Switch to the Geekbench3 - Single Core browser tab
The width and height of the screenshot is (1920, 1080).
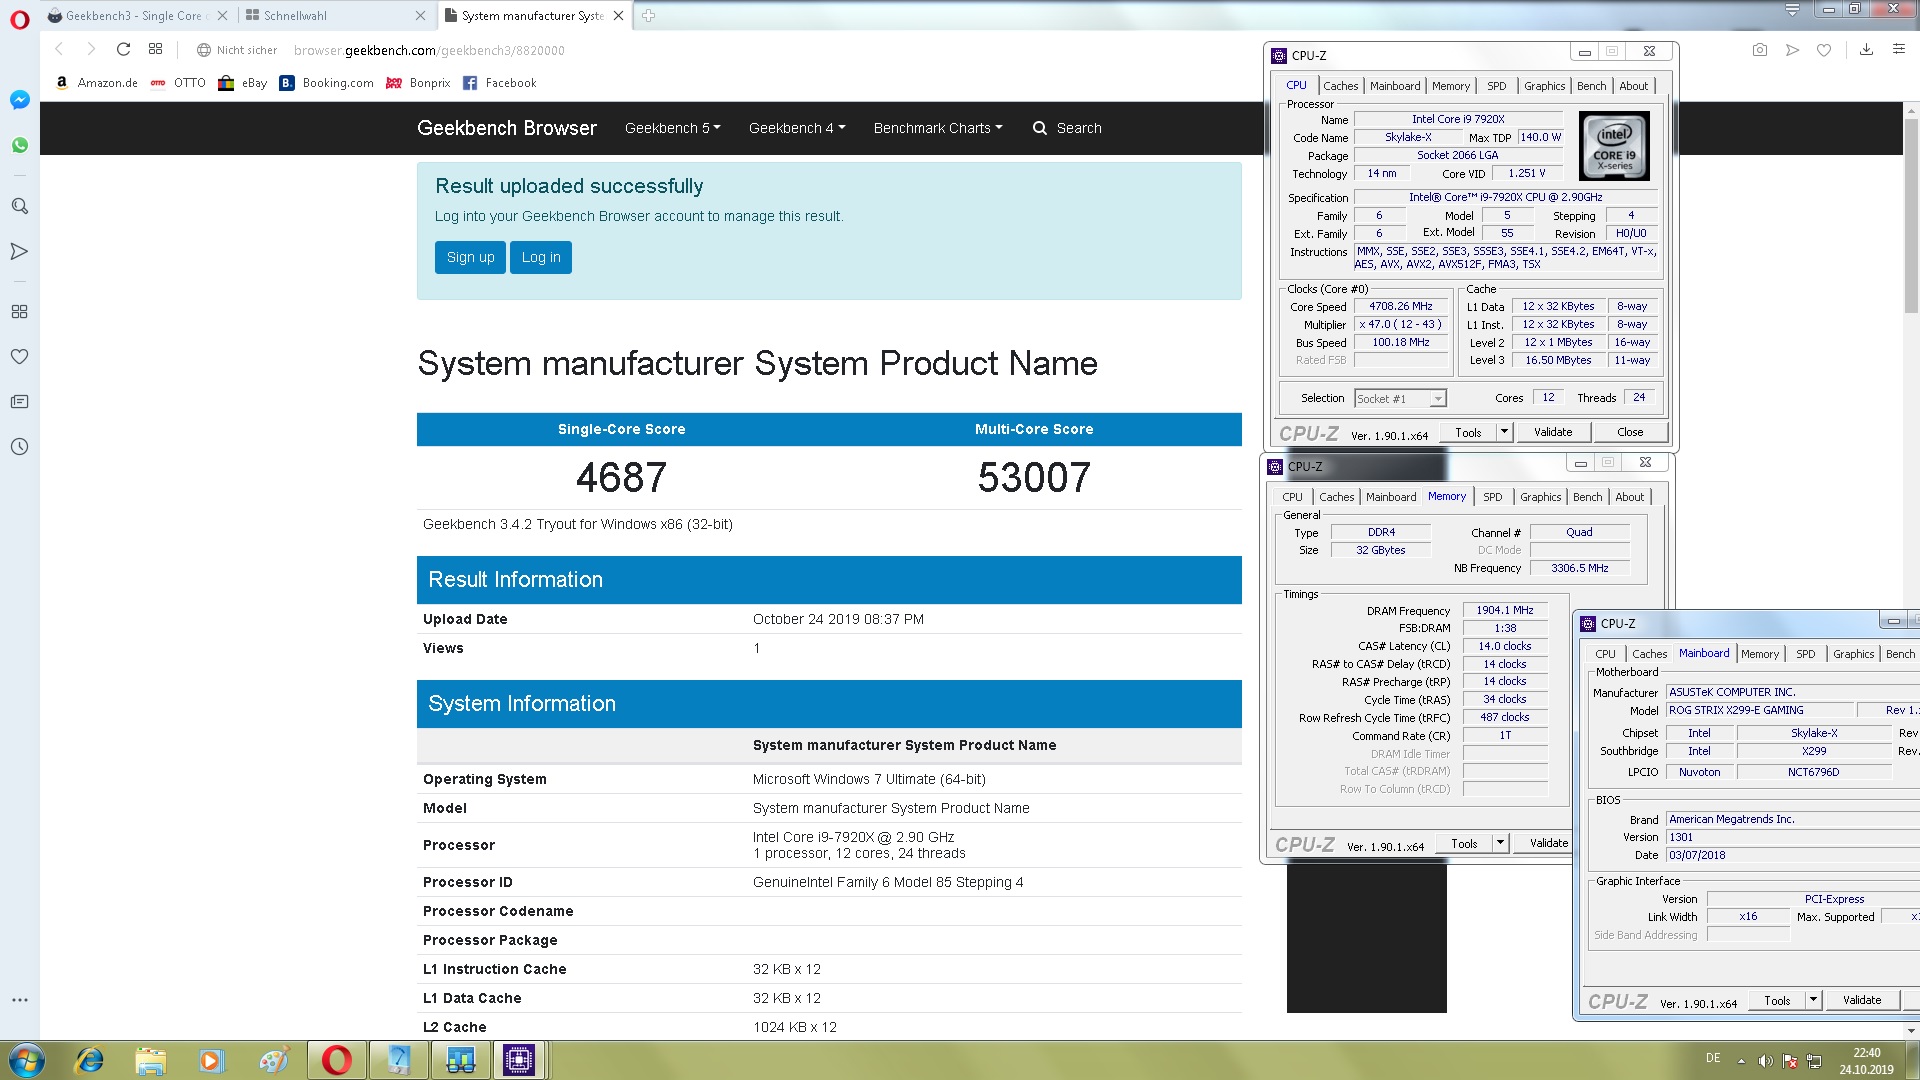(133, 15)
